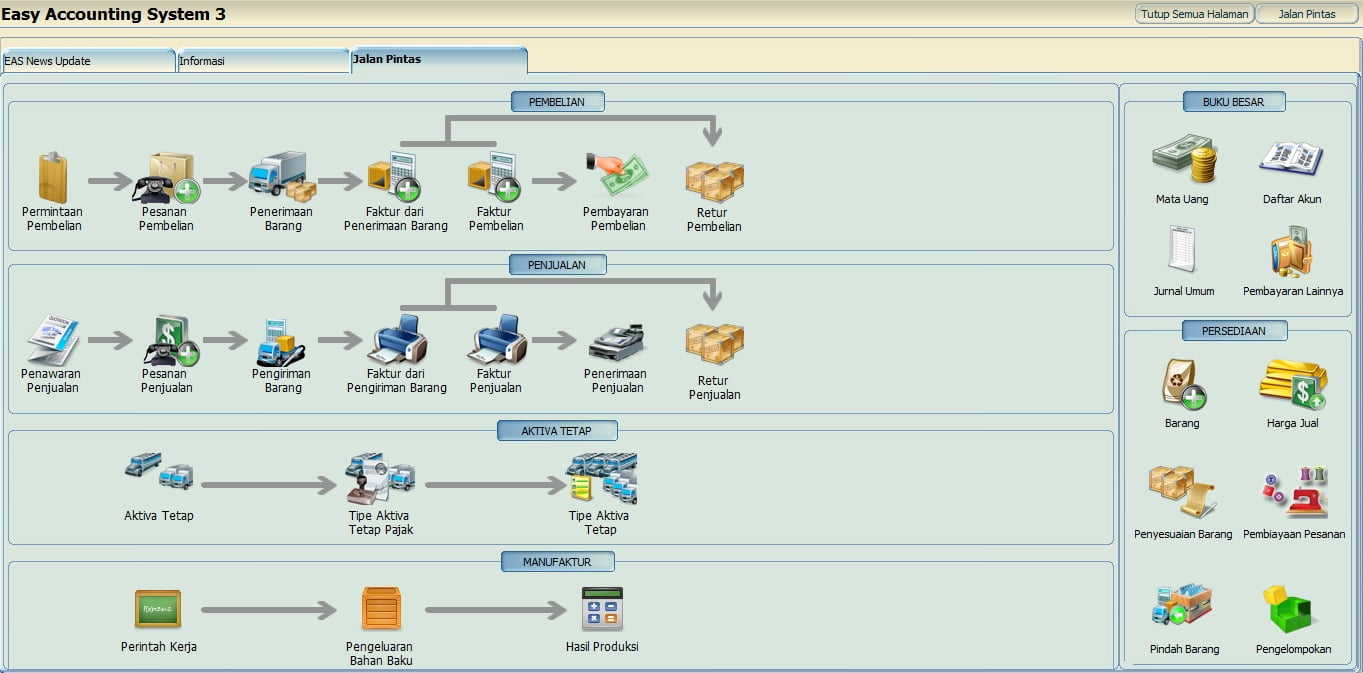Open the Perintah Kerja chalkboard icon
1363x673 pixels.
158,608
